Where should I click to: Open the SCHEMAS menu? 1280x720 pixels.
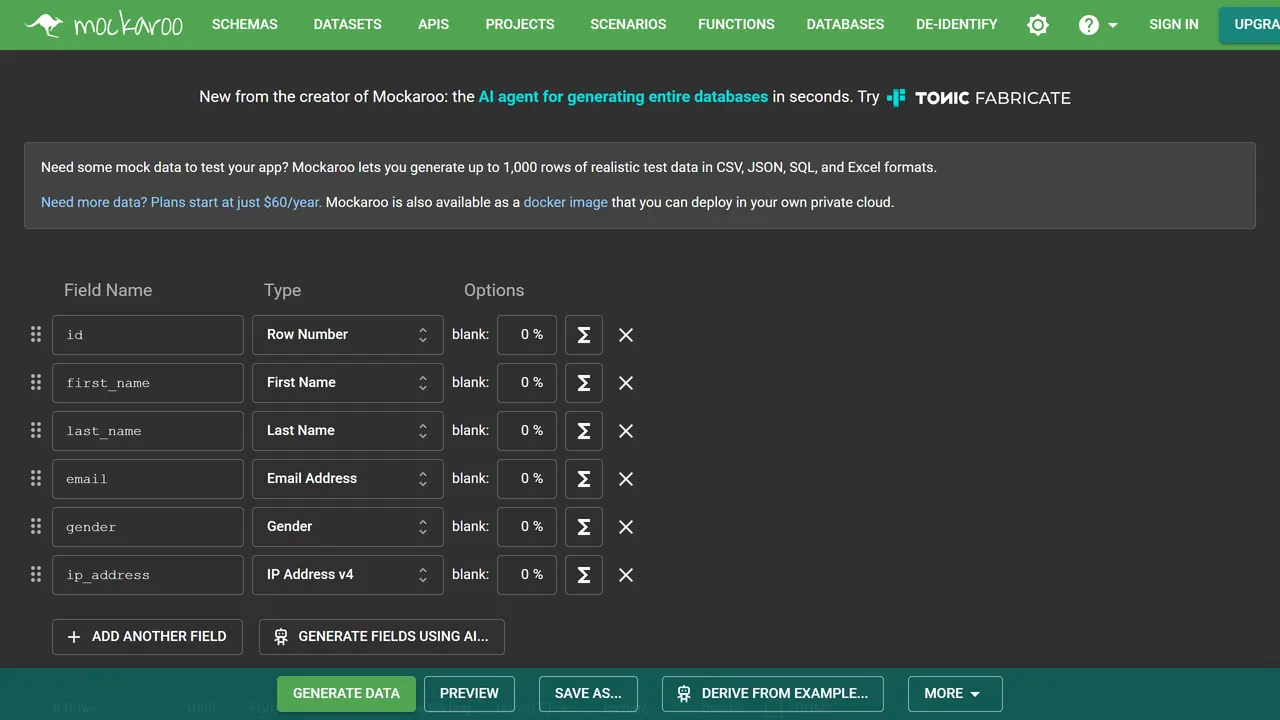245,24
